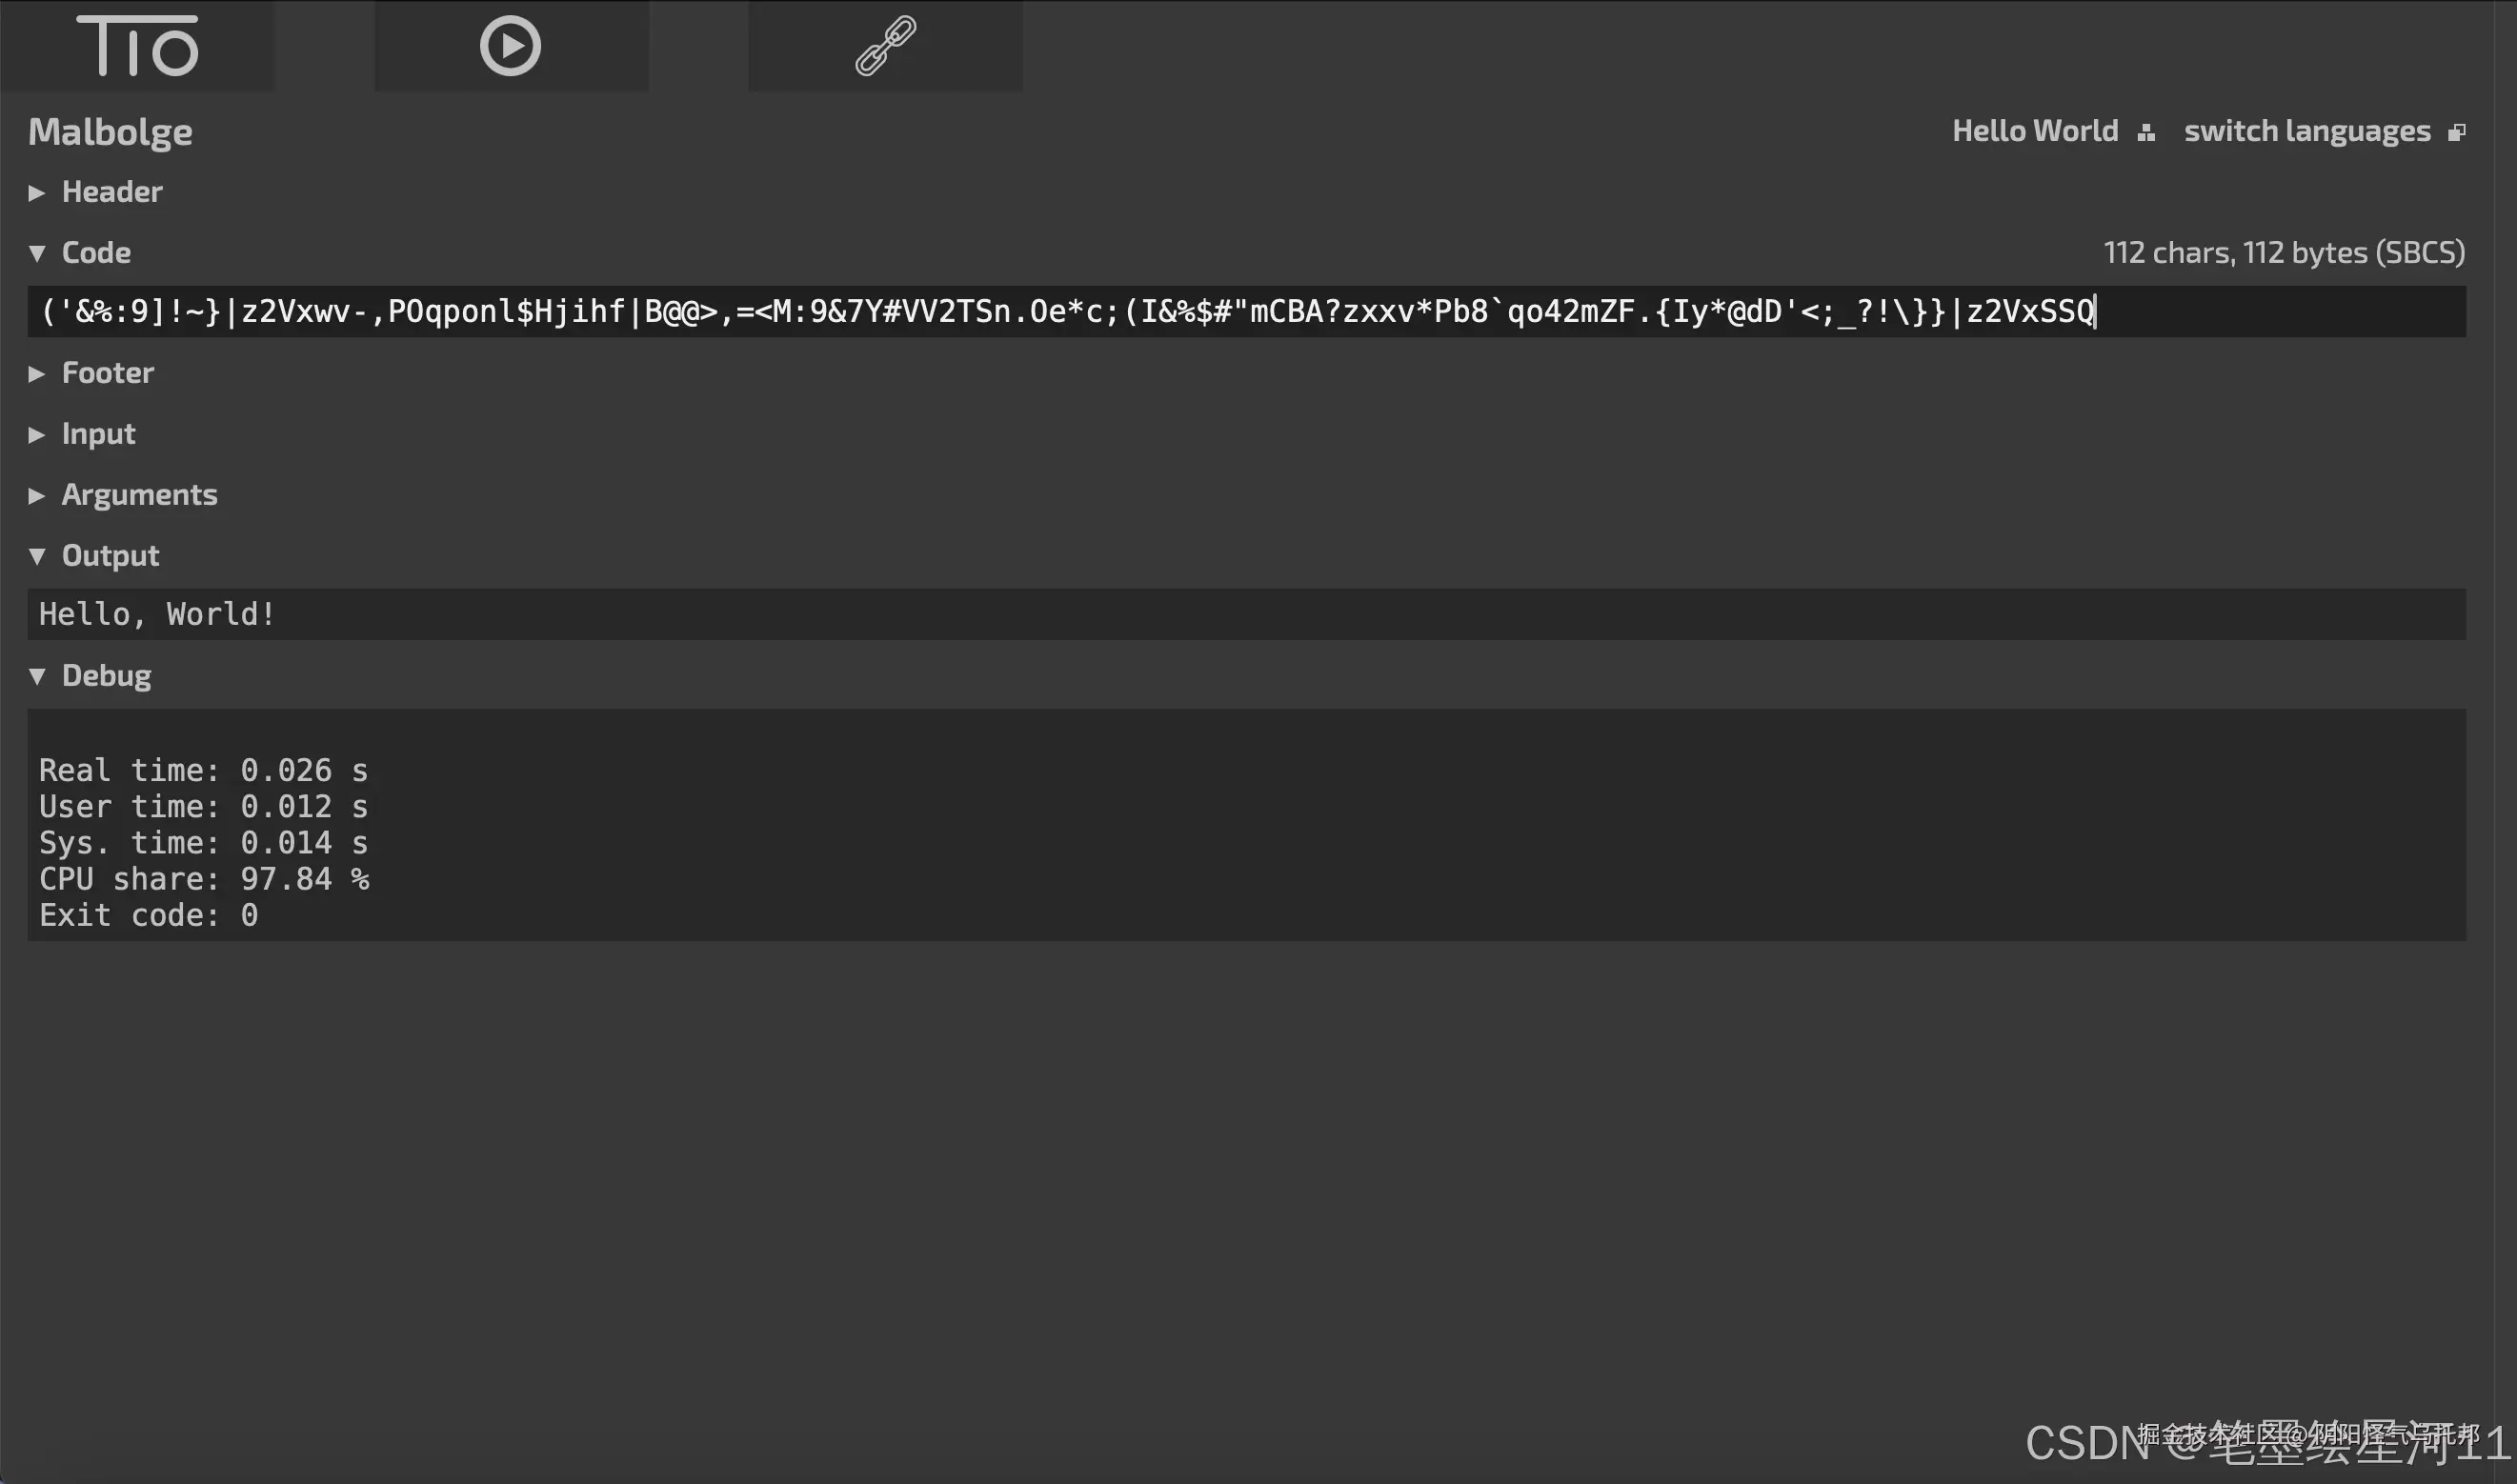Collapse the Output section triangle
The height and width of the screenshot is (1484, 2517).
pyautogui.click(x=37, y=556)
